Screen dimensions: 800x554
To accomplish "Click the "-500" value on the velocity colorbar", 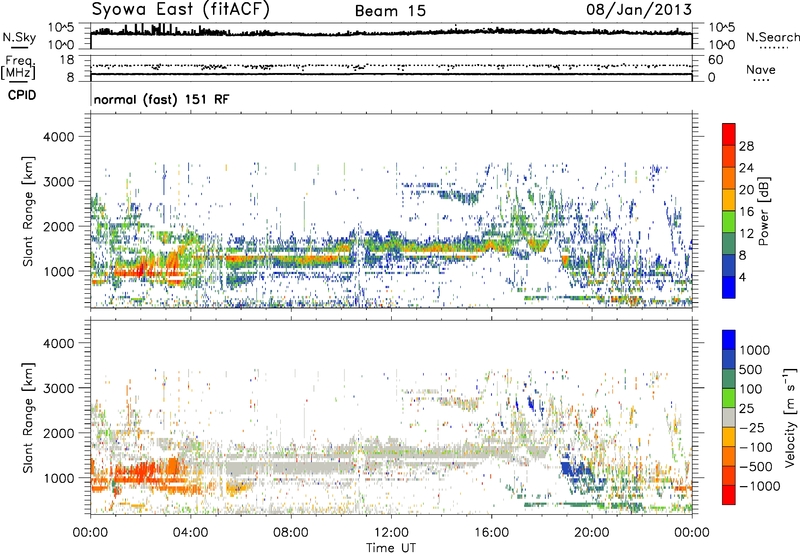I will coord(756,467).
